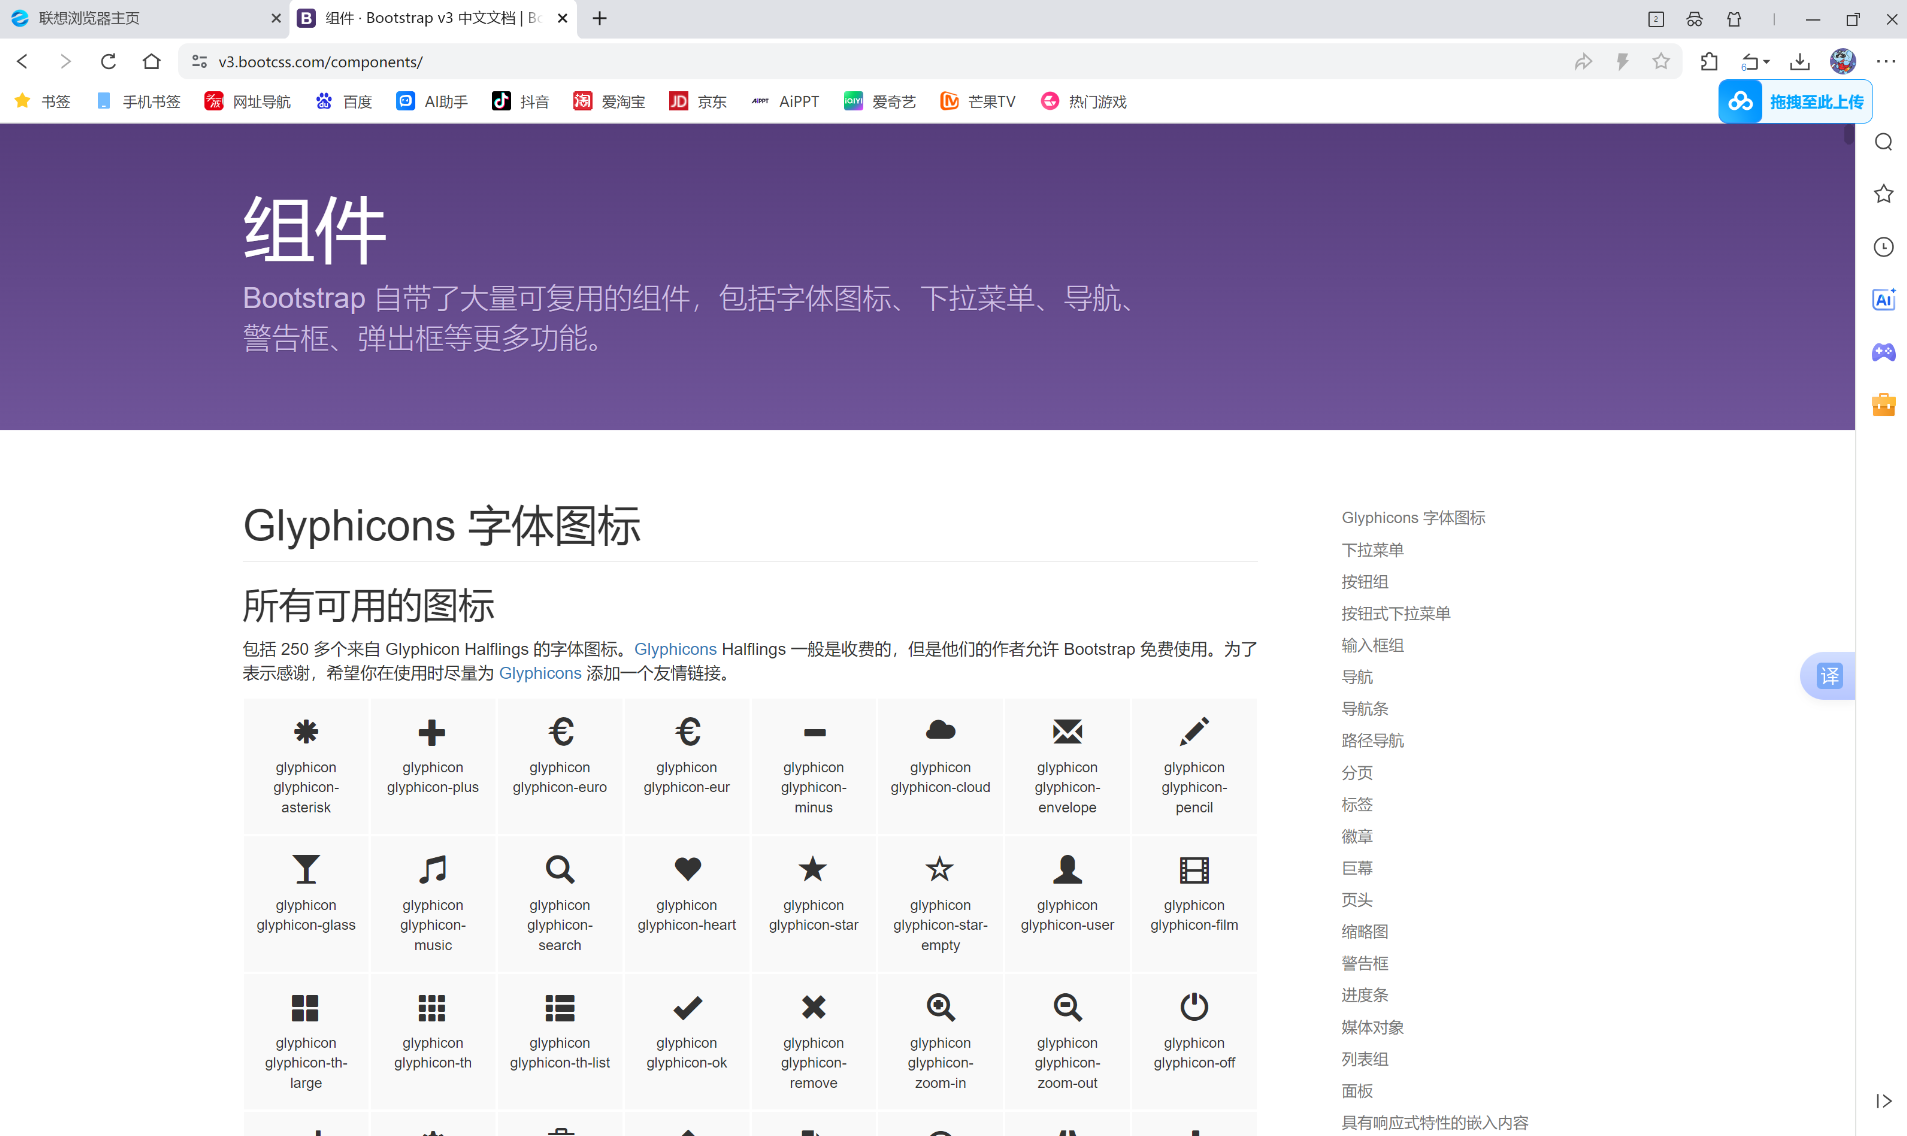This screenshot has height=1136, width=1907.
Task: Open the extensions puzzle icon
Action: coord(1709,61)
